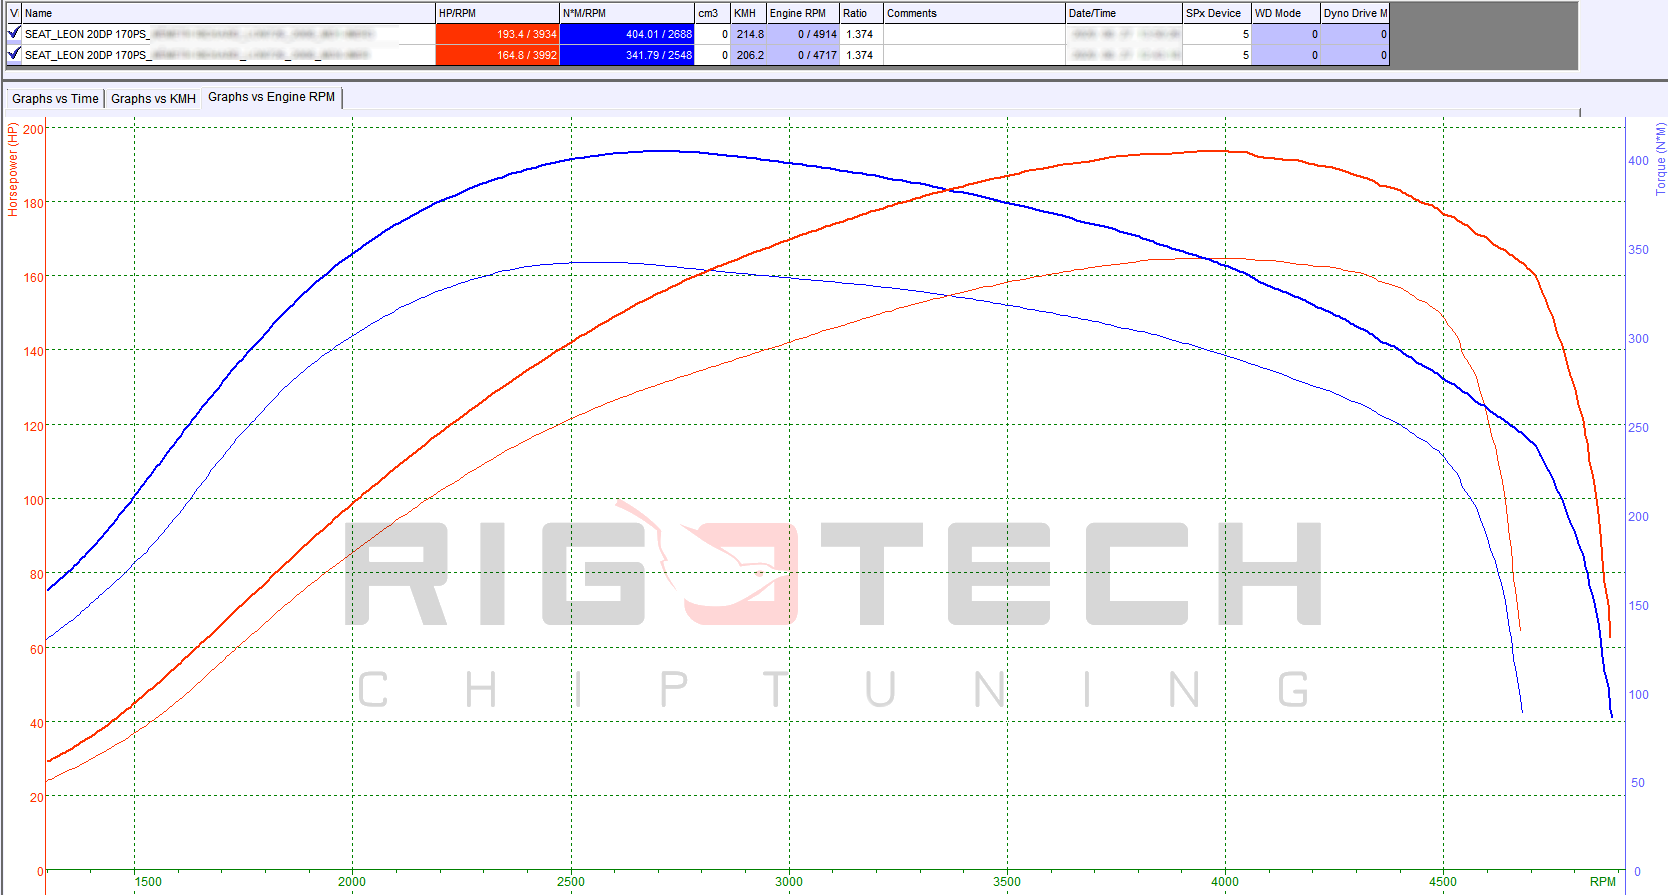
Task: Click the 214.8 KMH cell
Action: point(749,34)
